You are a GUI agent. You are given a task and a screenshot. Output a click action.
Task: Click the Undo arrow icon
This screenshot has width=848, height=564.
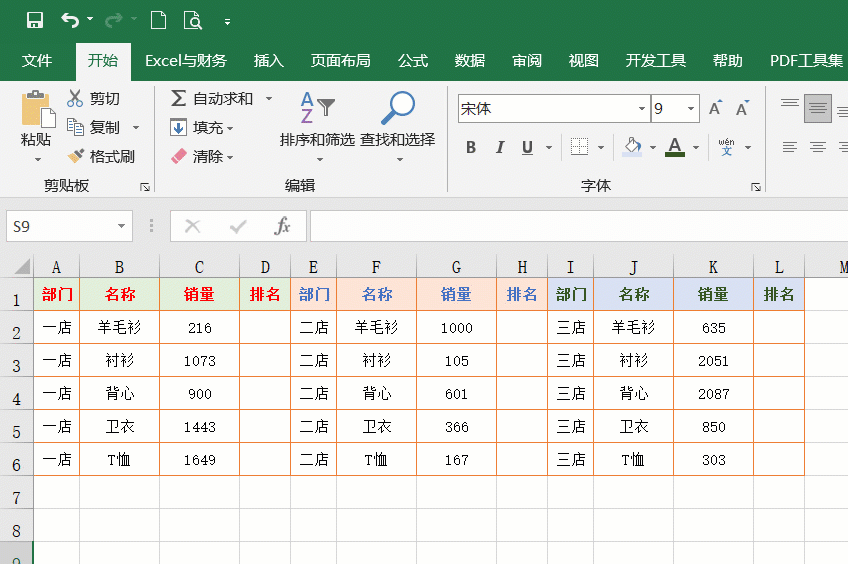point(69,20)
